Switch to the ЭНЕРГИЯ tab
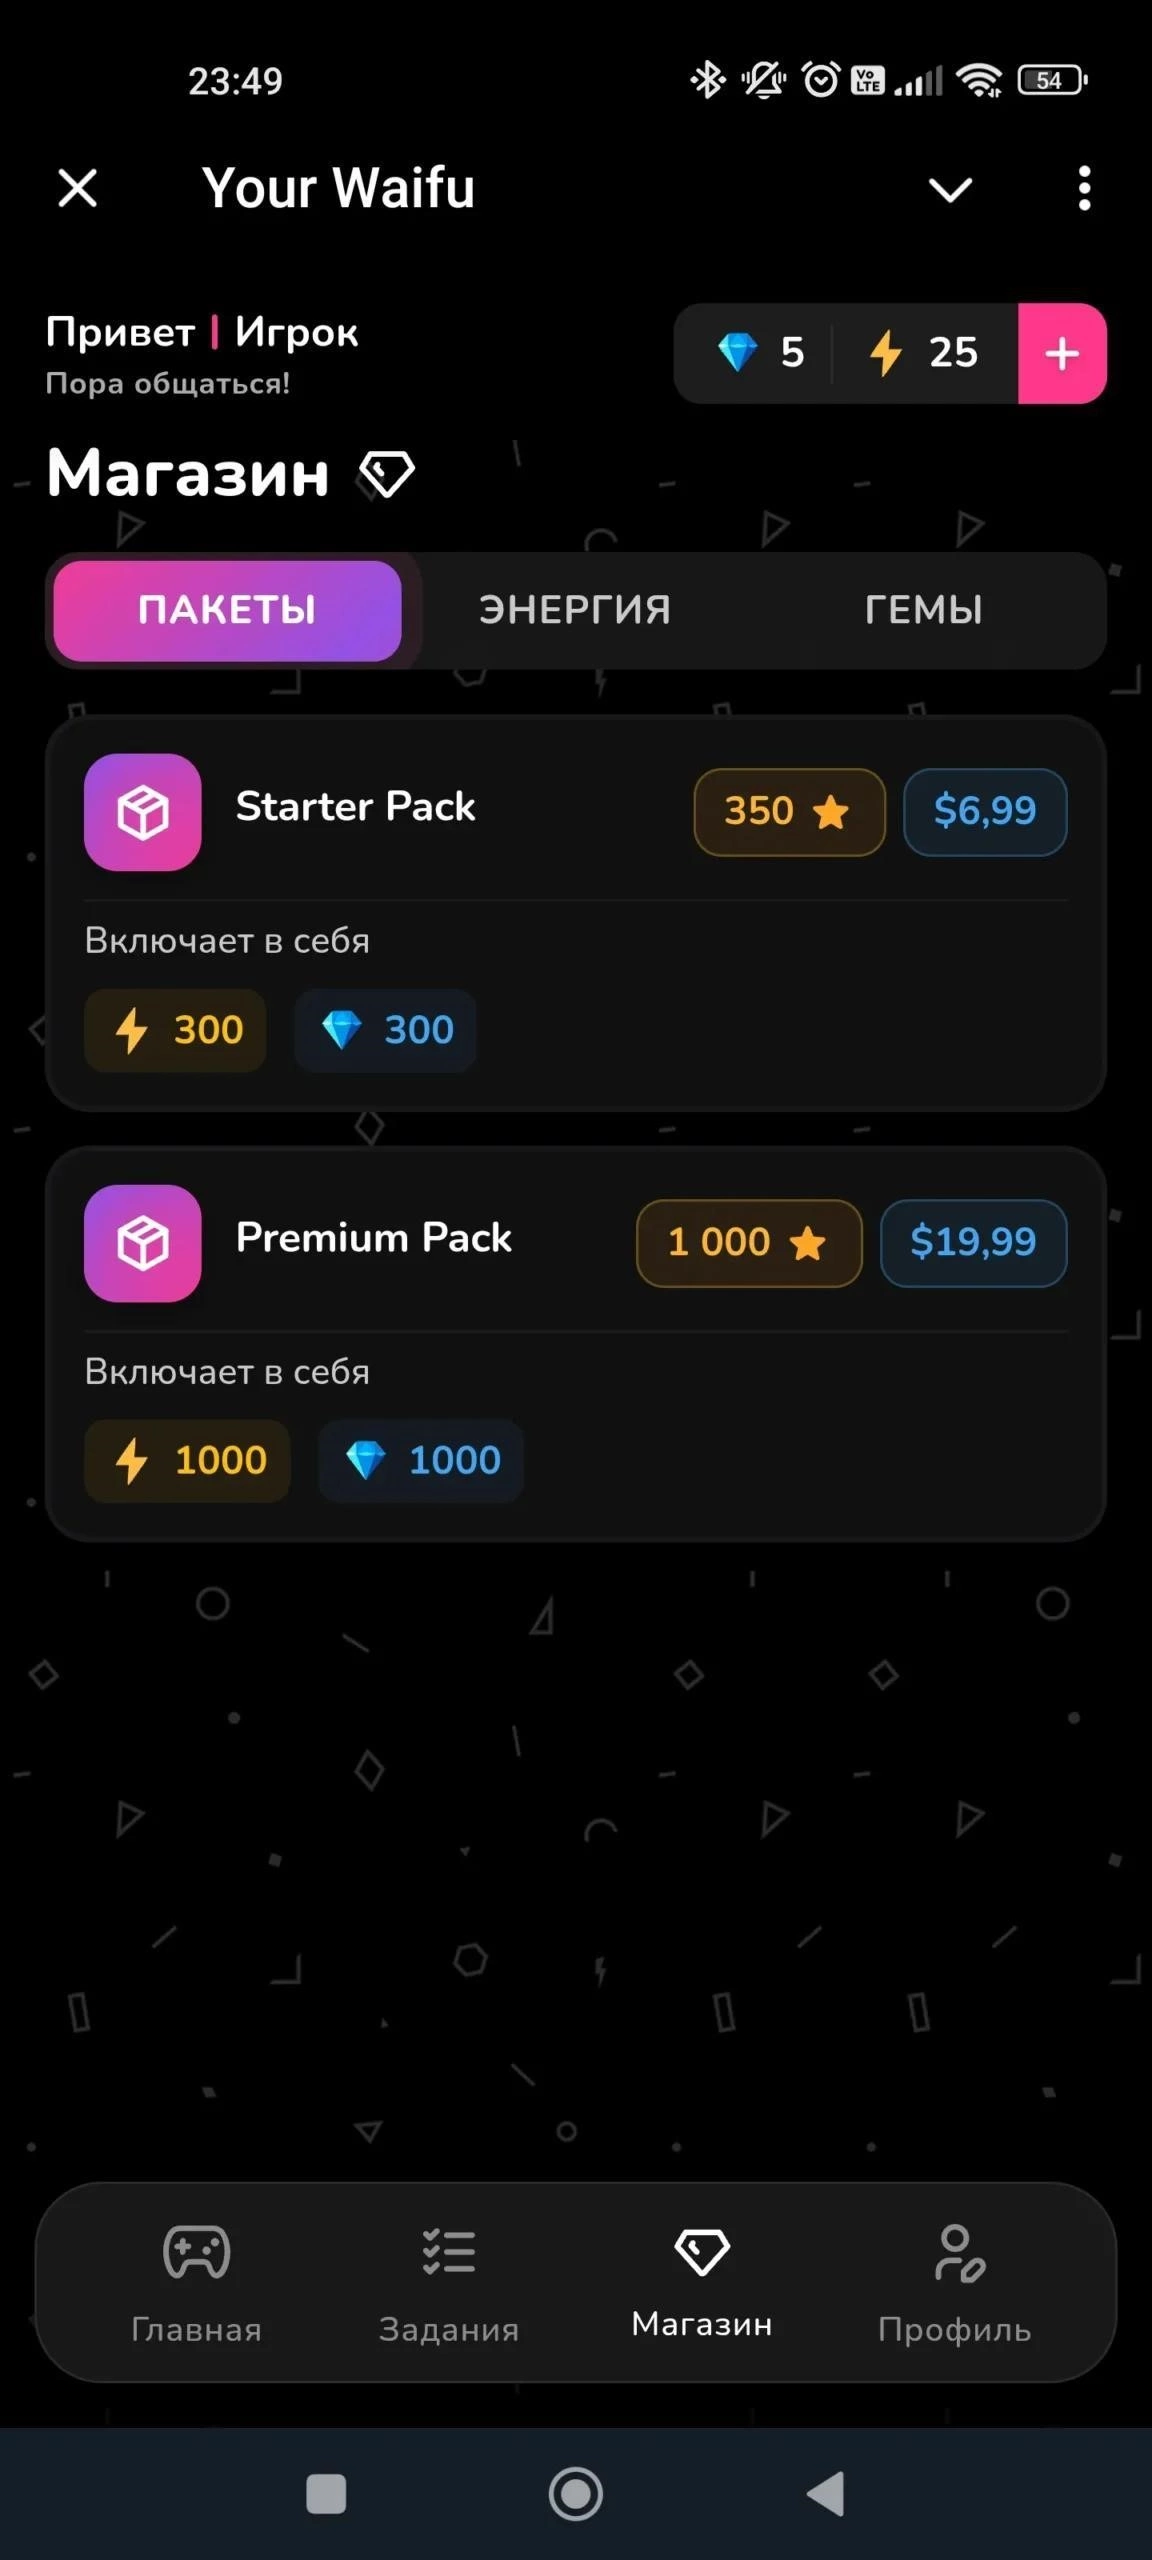This screenshot has width=1152, height=2560. click(575, 610)
